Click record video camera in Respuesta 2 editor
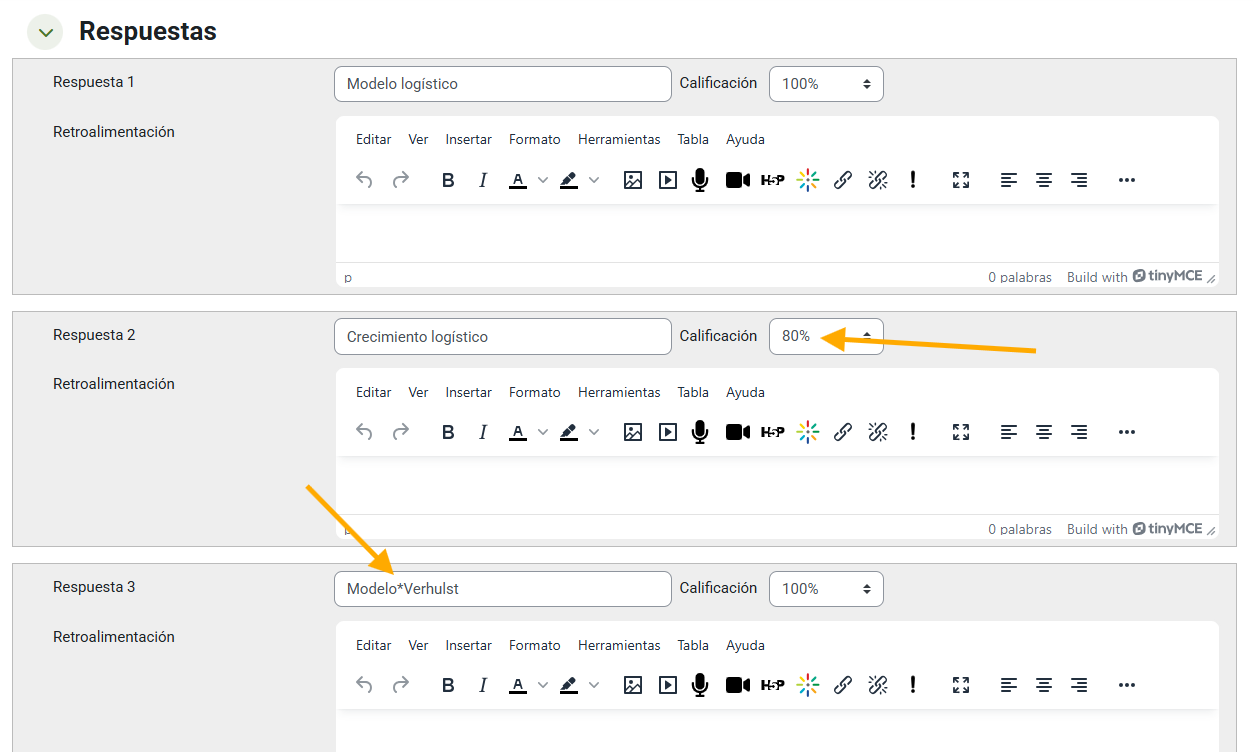The width and height of the screenshot is (1253, 752). point(737,432)
